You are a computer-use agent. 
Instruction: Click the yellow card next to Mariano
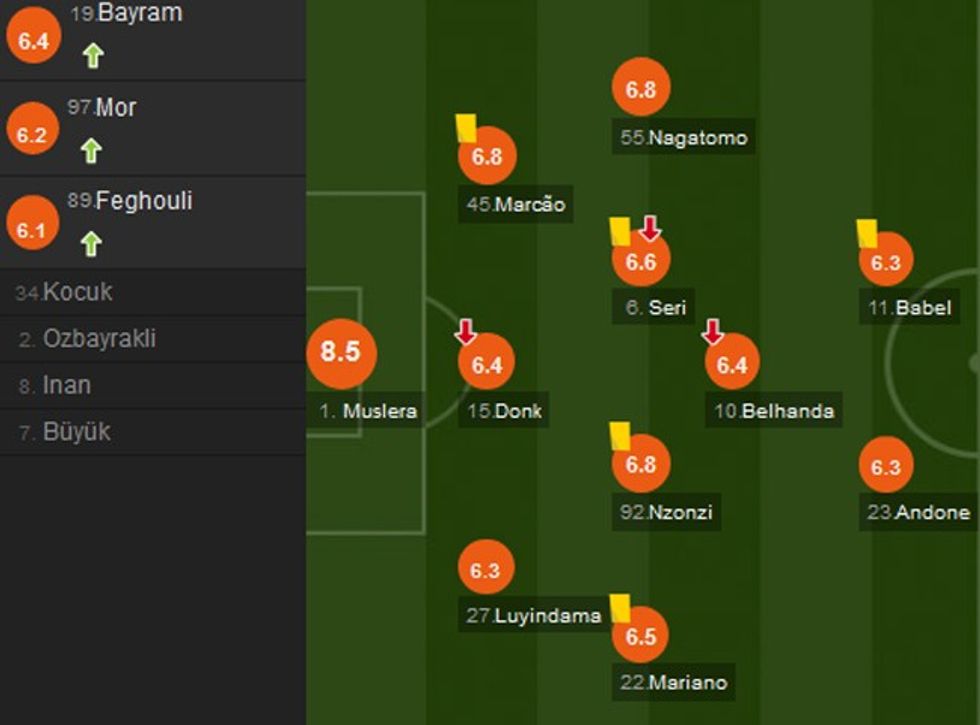620,607
